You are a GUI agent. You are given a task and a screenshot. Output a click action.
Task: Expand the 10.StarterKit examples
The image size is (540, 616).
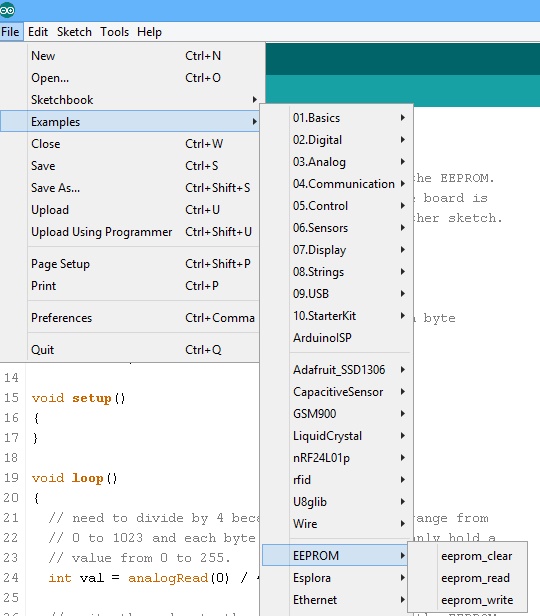(x=337, y=316)
